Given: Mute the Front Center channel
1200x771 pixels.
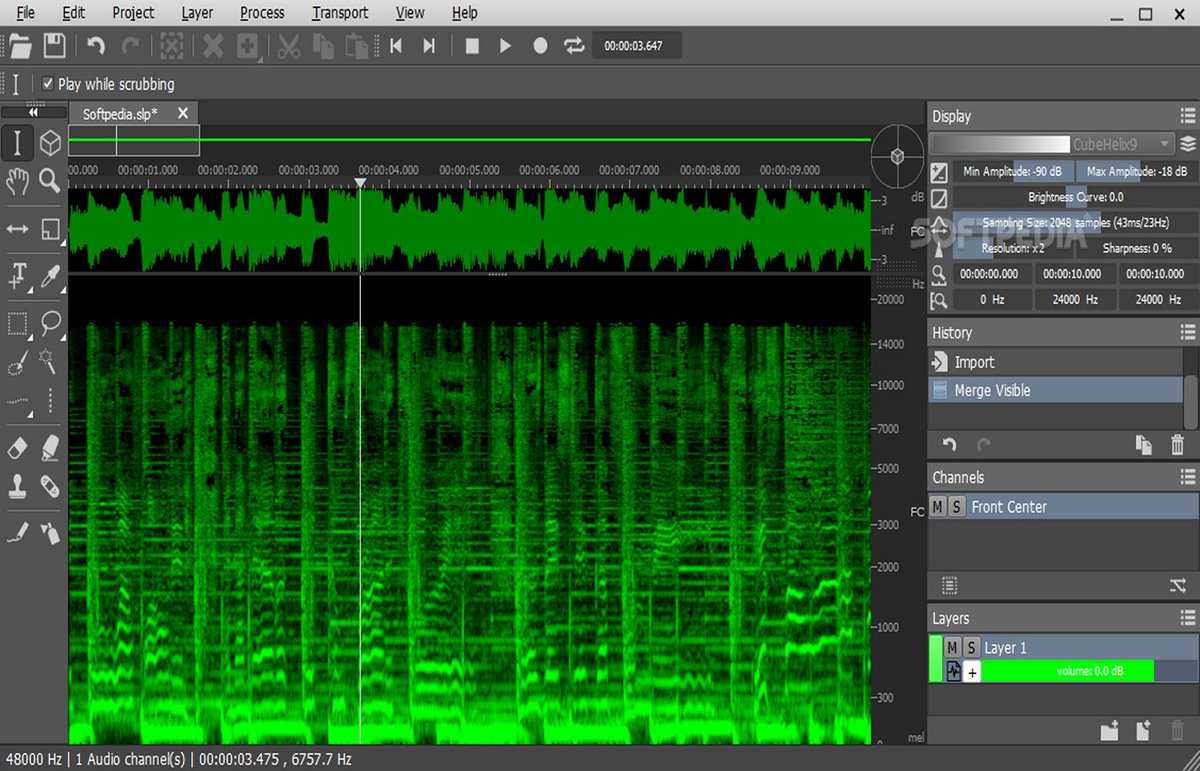Looking at the screenshot, I should pos(937,507).
